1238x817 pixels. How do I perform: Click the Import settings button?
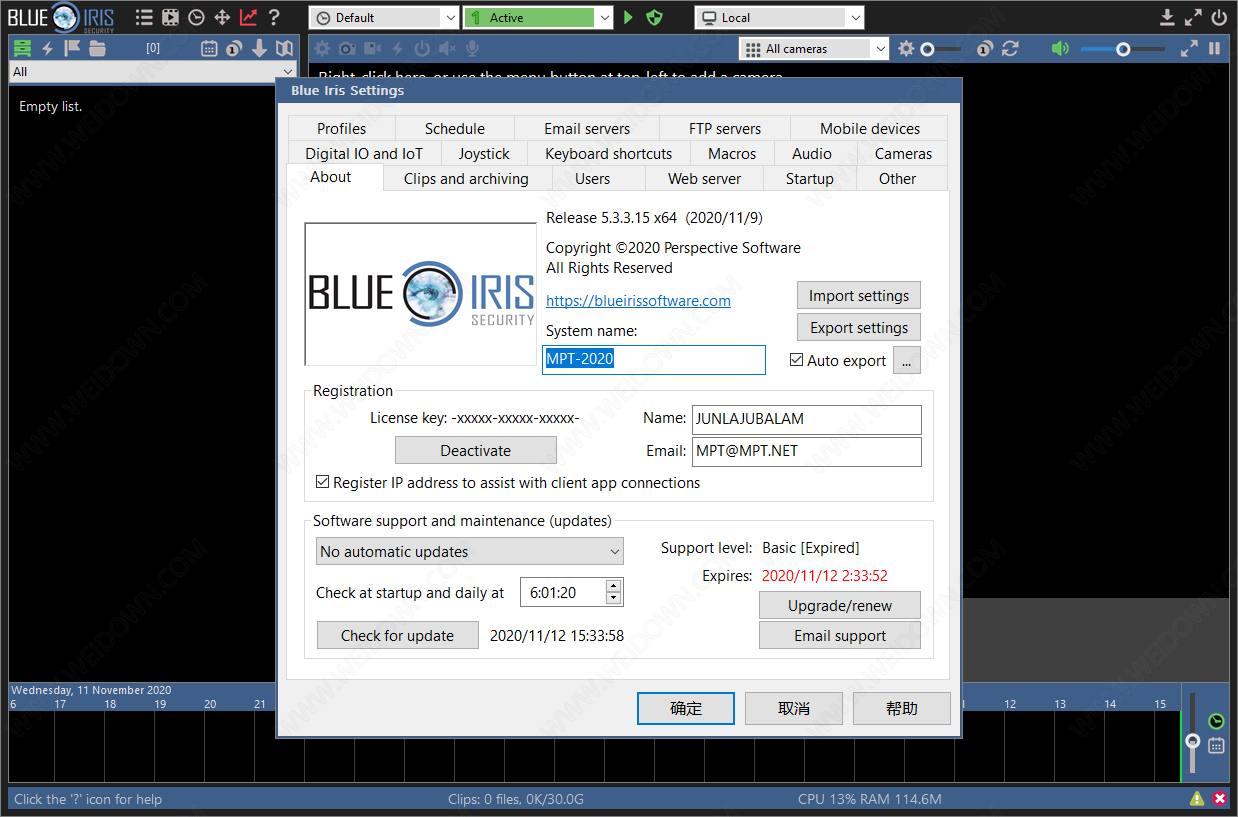(x=859, y=295)
